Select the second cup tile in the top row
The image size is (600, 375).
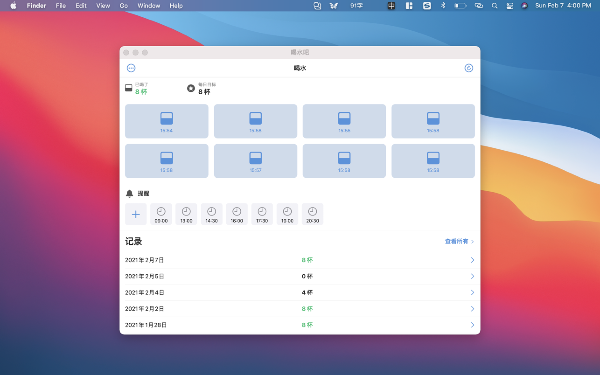(255, 121)
